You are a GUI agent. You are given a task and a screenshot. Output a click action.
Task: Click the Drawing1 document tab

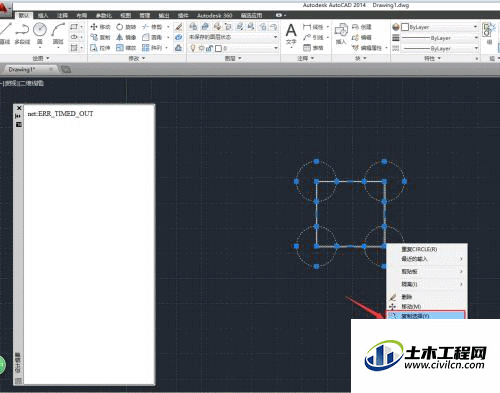click(x=22, y=69)
